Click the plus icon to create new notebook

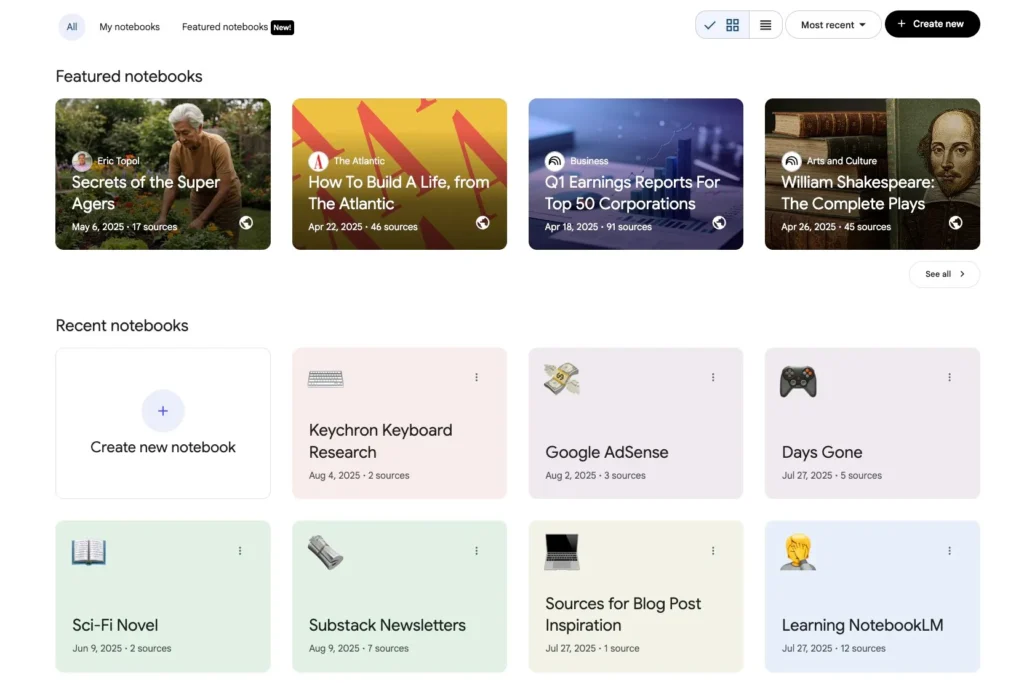[x=163, y=411]
